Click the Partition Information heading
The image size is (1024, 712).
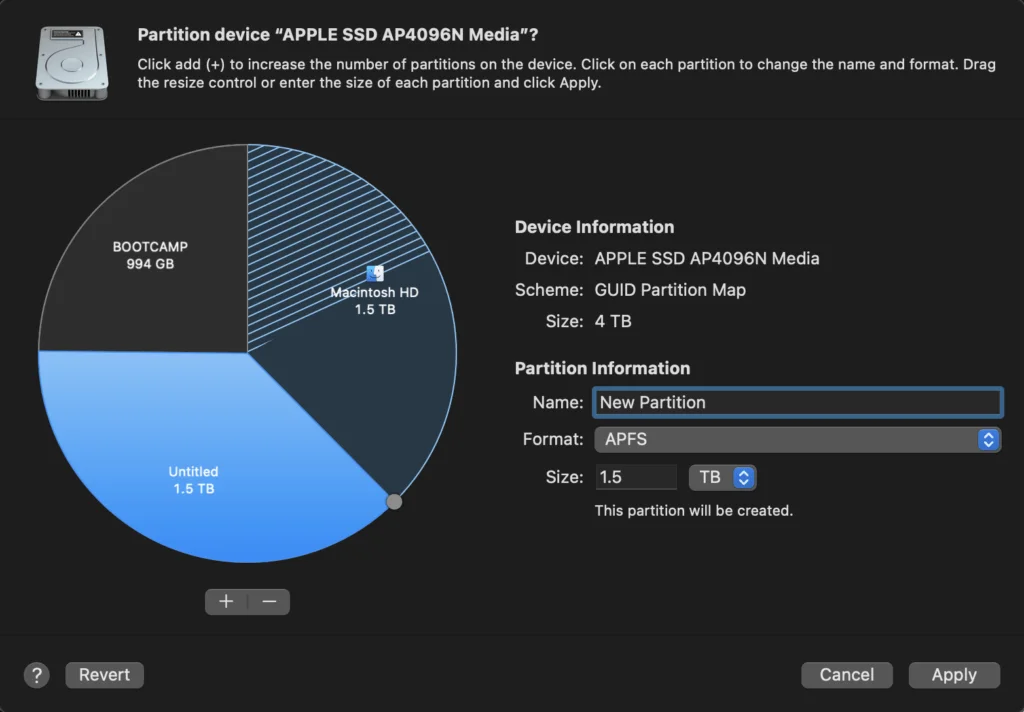[602, 368]
